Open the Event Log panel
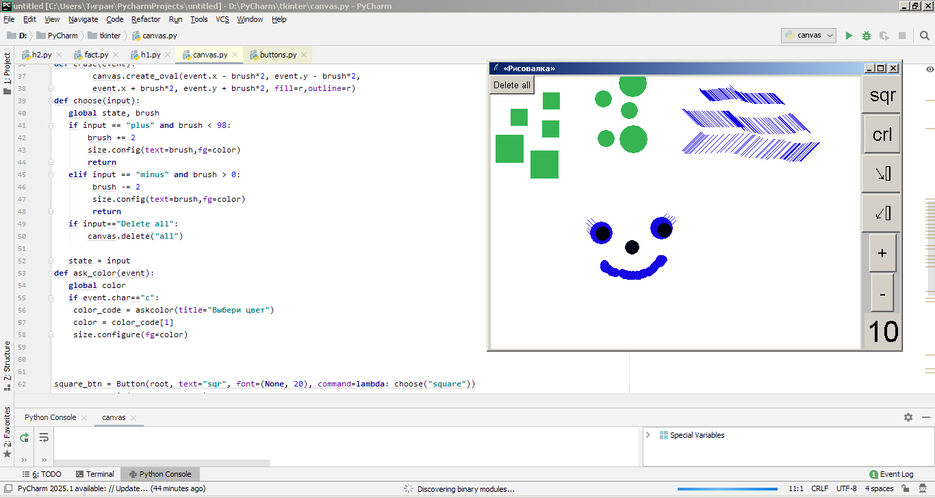The image size is (935, 498). (x=891, y=474)
